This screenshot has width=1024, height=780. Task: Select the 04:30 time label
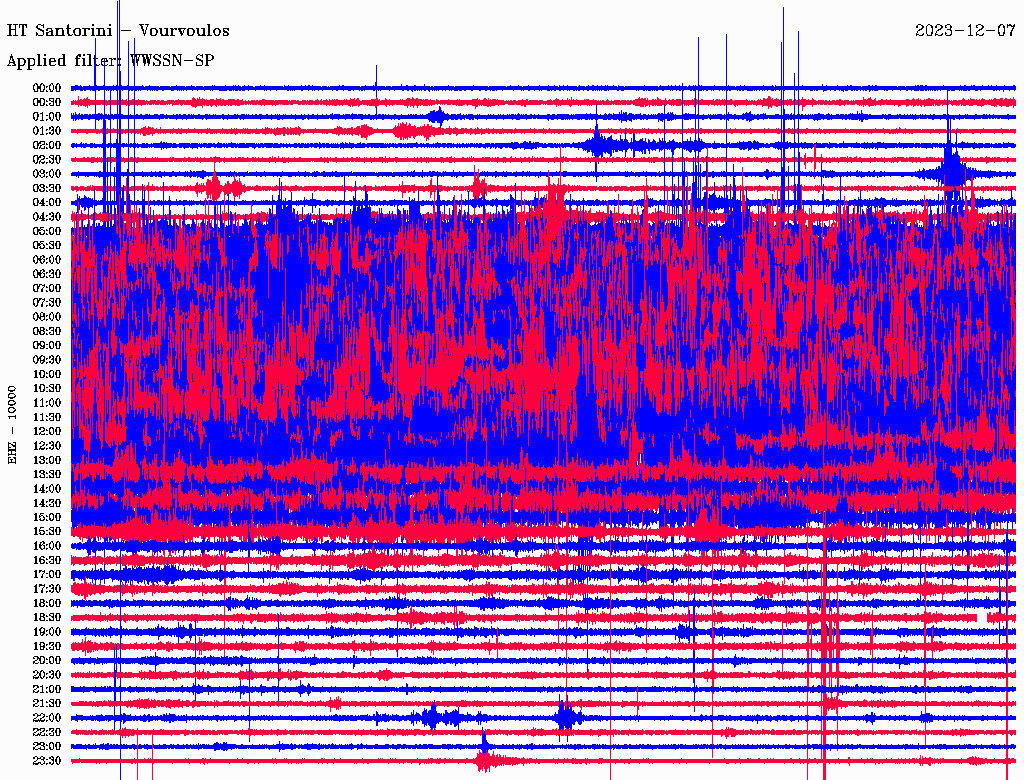[x=47, y=217]
